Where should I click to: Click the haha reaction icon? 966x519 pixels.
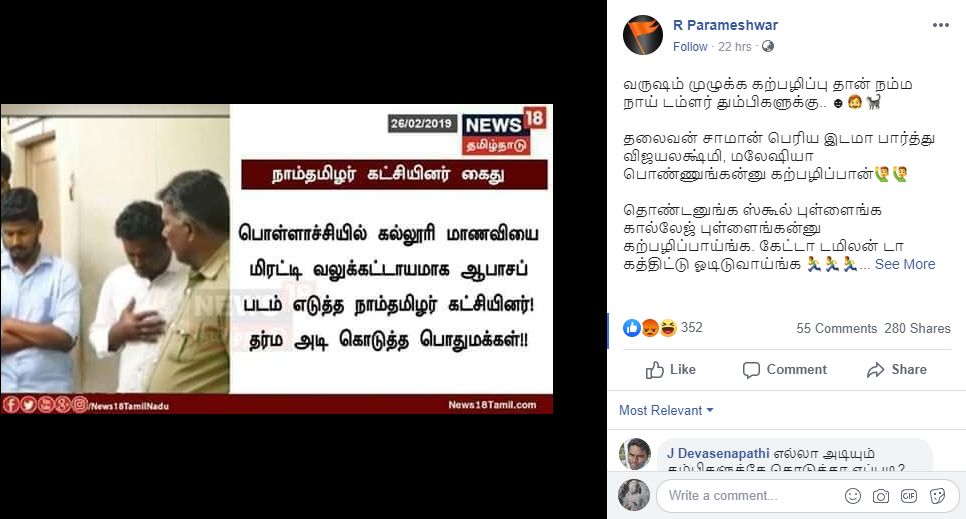coord(668,328)
